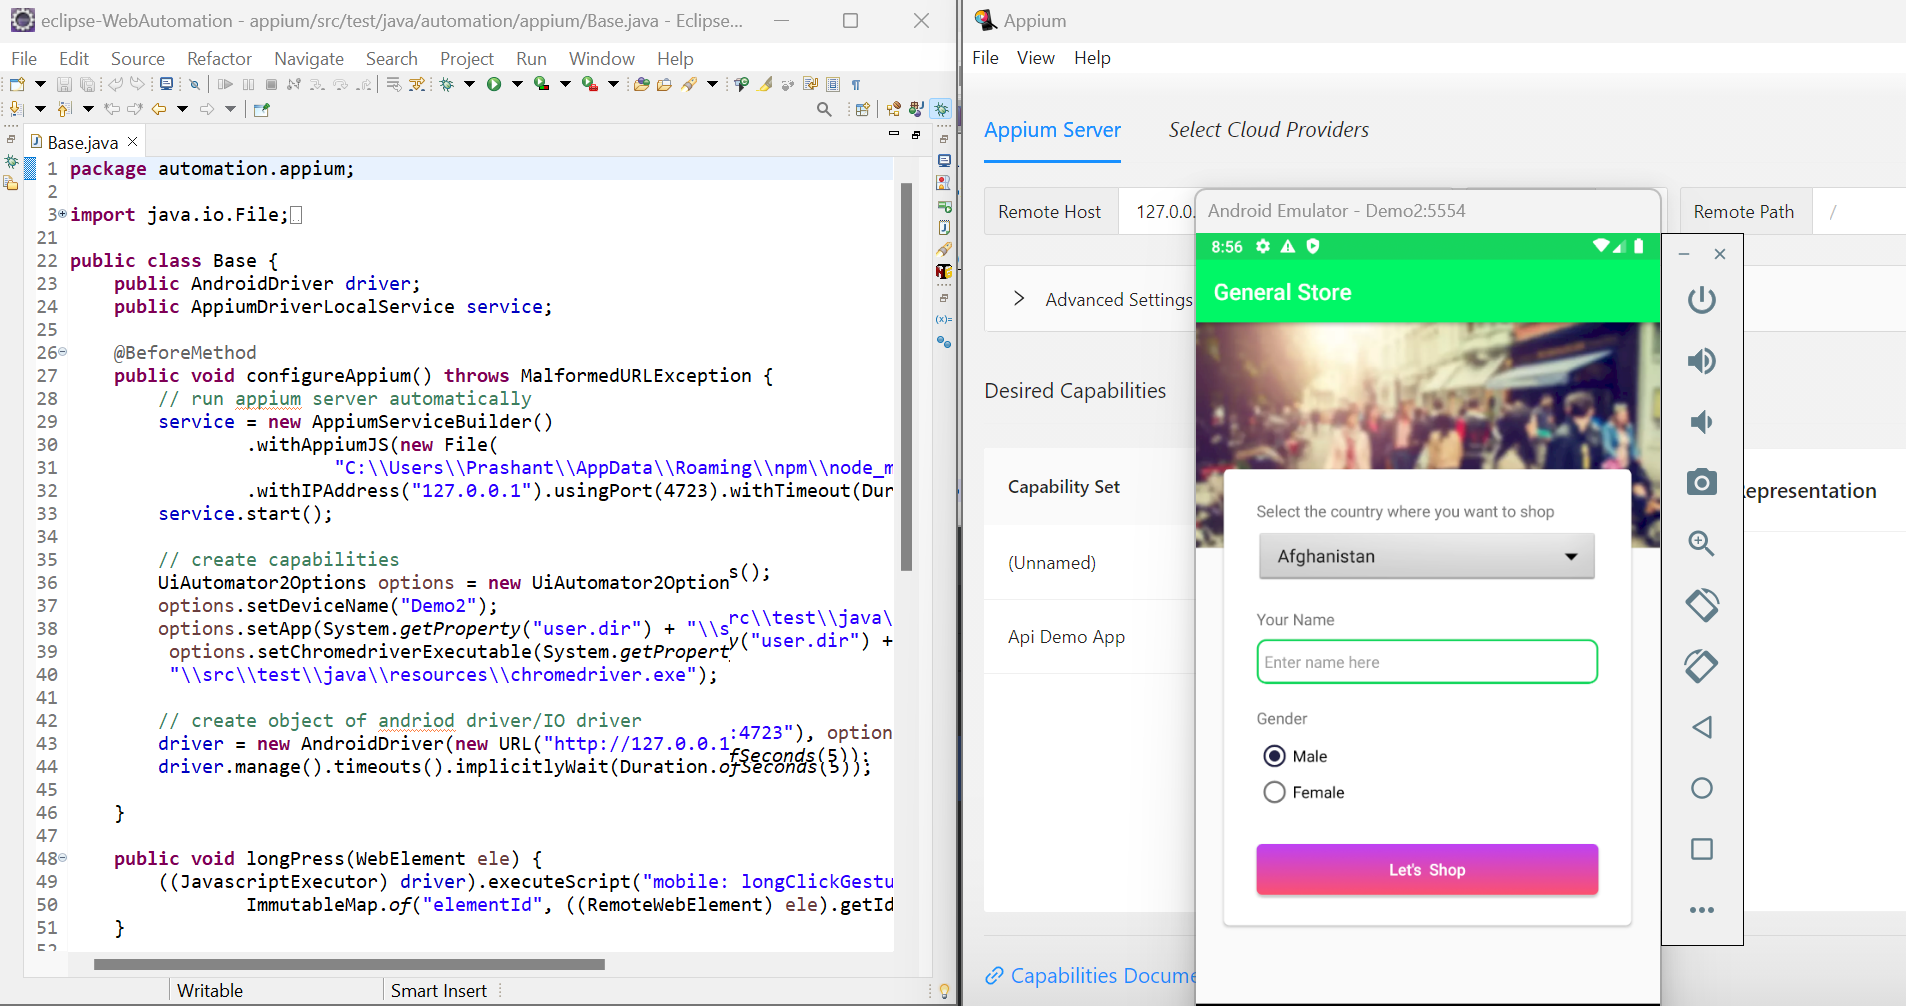
Task: Click the Enter name here field
Action: [x=1427, y=662]
